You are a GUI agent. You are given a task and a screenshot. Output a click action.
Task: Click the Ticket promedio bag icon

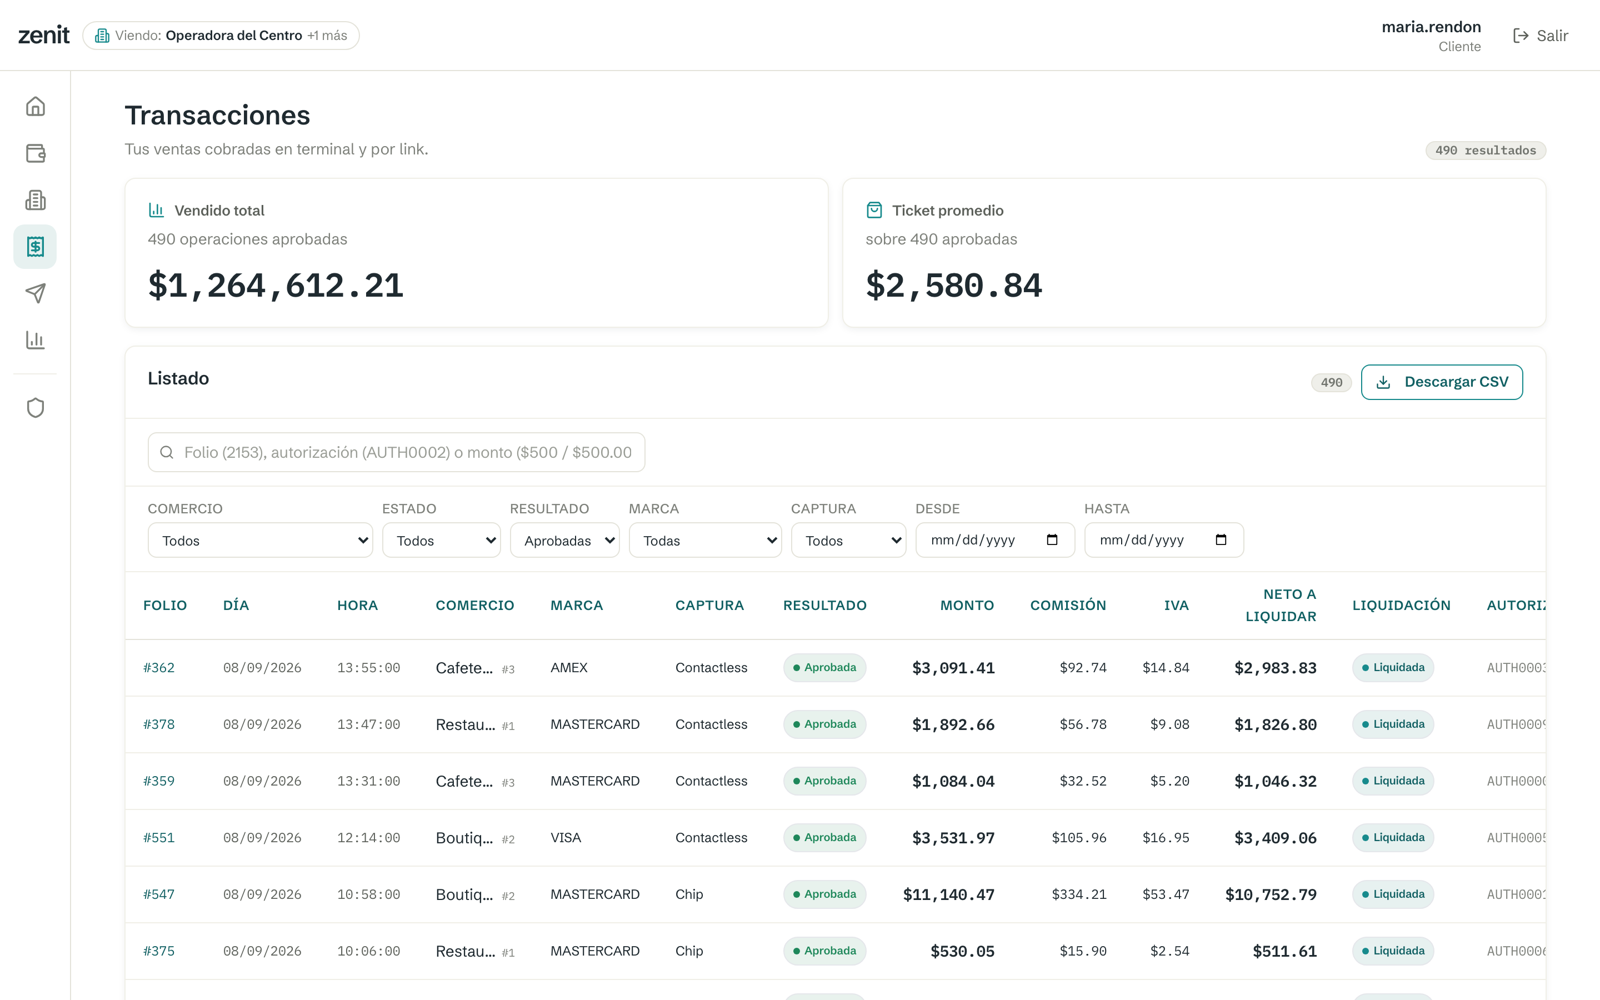pyautogui.click(x=874, y=210)
